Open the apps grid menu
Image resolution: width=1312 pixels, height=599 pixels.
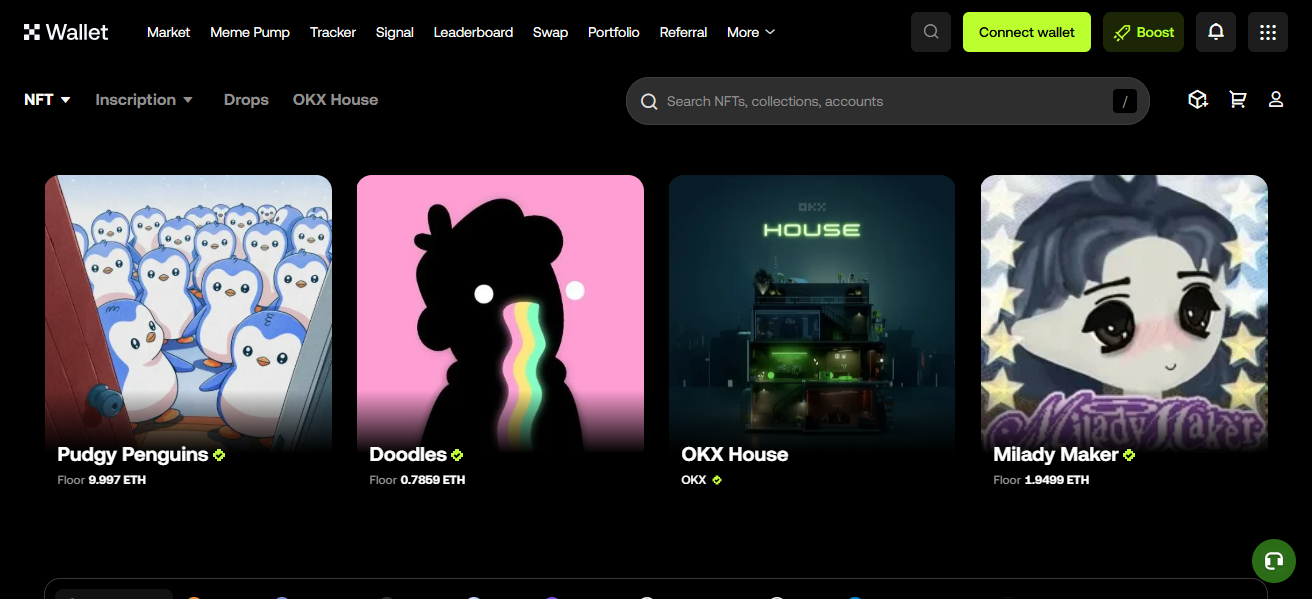[1268, 32]
